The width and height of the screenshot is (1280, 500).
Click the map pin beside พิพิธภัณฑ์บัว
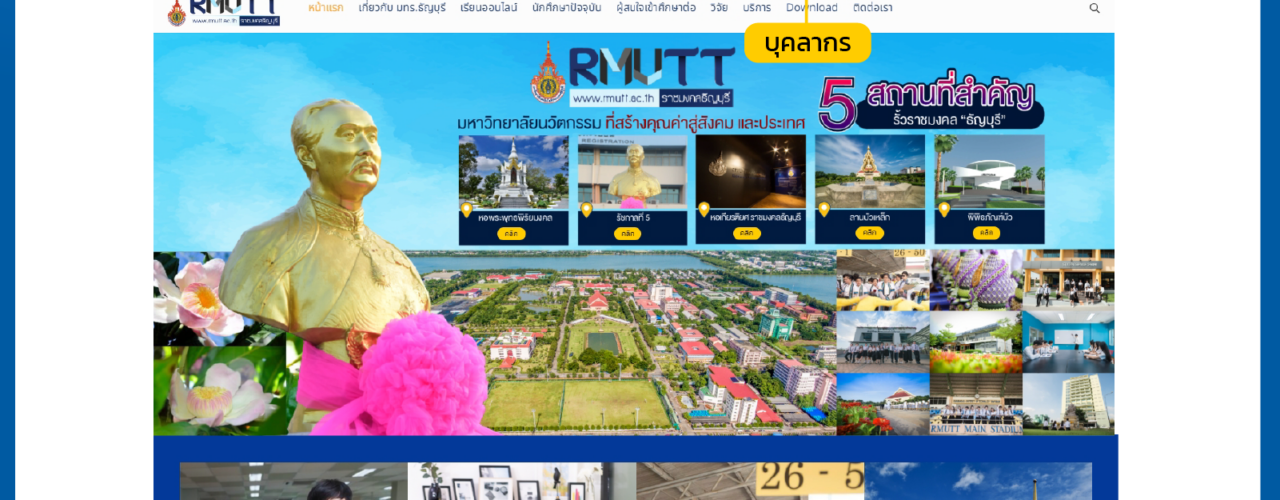point(943,209)
